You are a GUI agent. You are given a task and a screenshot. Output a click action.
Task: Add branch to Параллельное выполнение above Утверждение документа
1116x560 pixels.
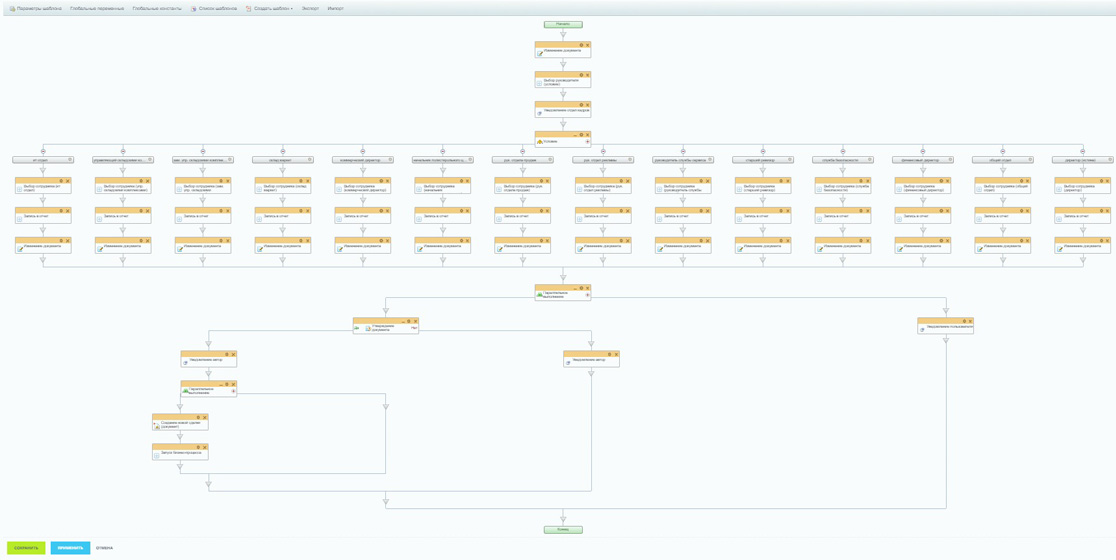click(x=587, y=295)
